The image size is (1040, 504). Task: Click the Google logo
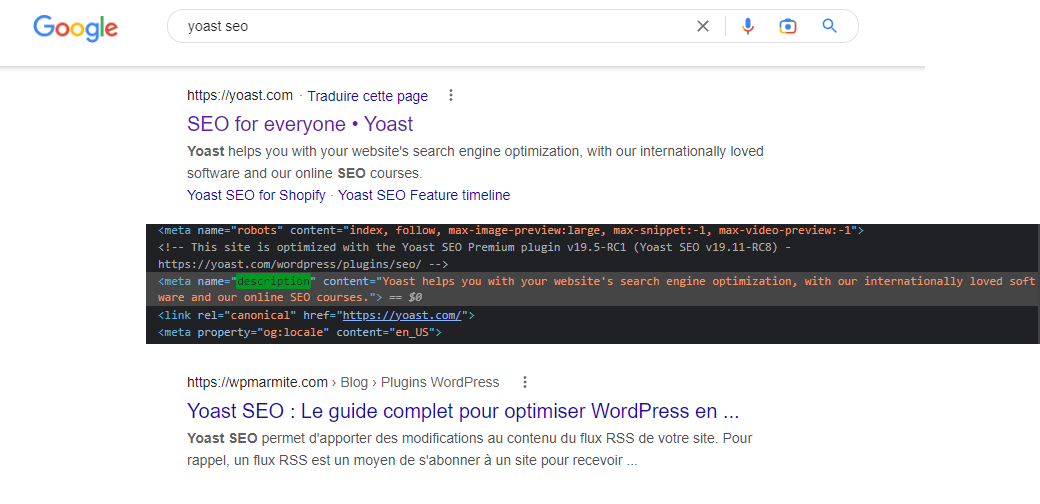tap(76, 27)
